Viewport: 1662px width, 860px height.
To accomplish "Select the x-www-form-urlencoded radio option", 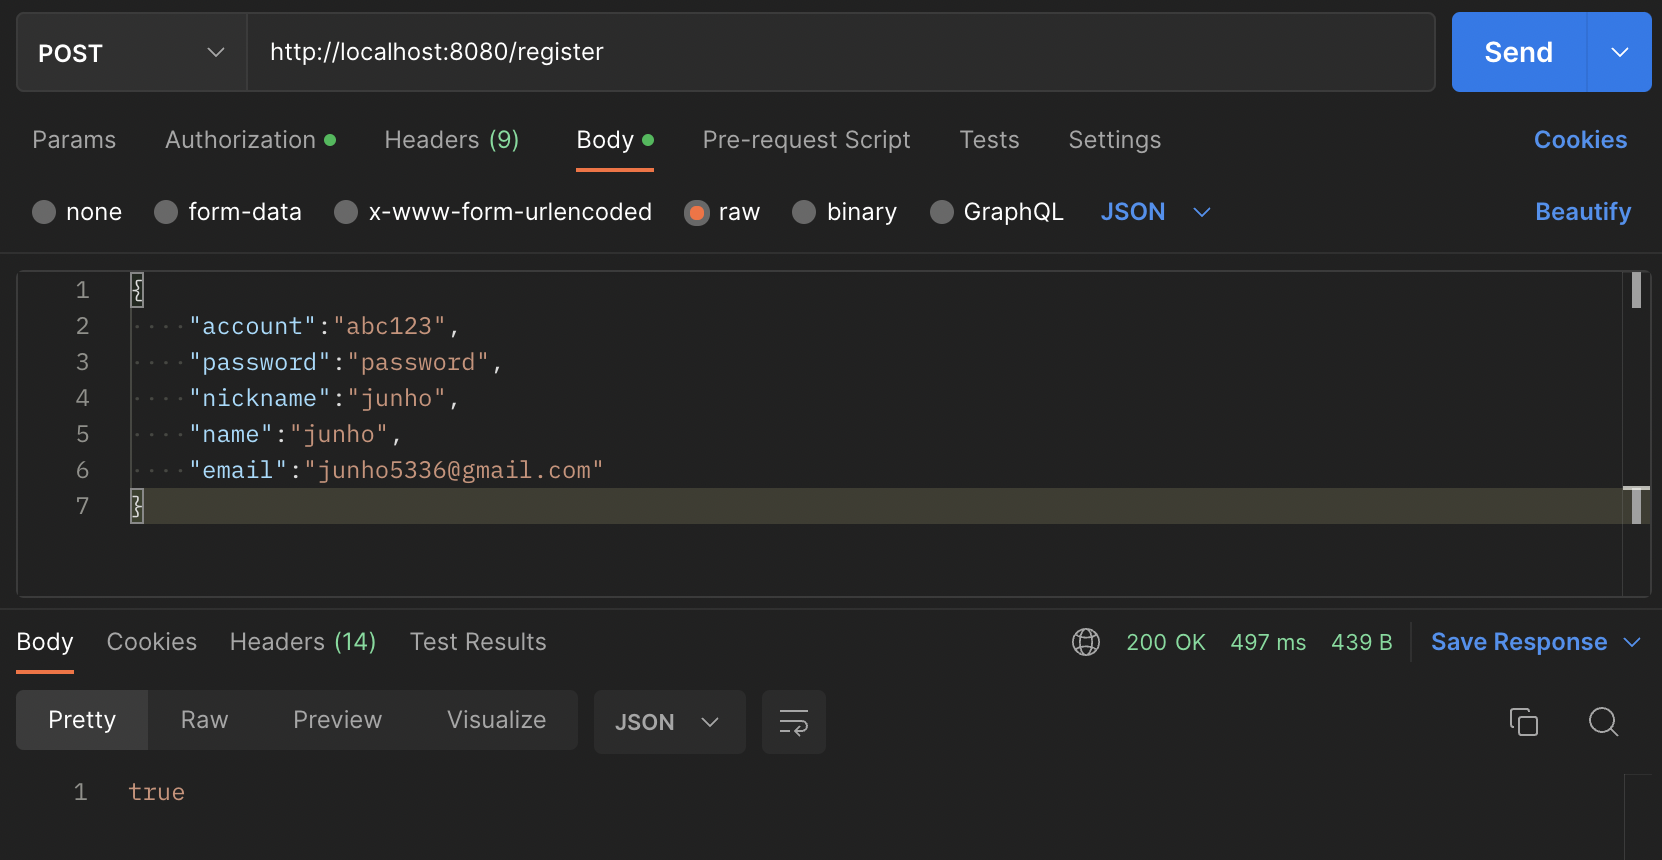I will (x=346, y=212).
